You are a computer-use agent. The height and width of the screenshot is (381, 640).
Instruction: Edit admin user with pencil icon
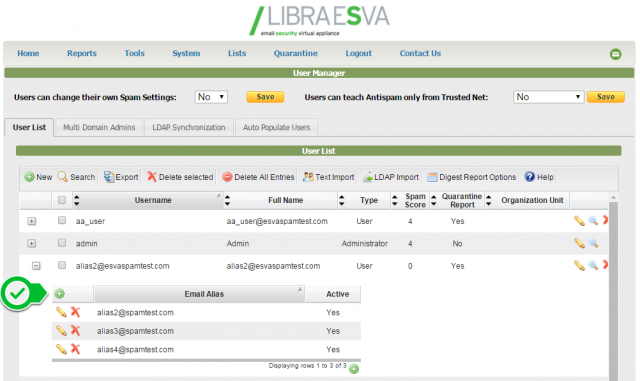tap(579, 243)
